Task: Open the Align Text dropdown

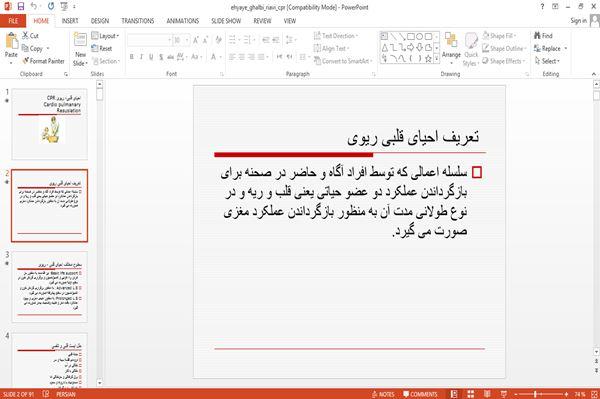Action: coord(331,48)
